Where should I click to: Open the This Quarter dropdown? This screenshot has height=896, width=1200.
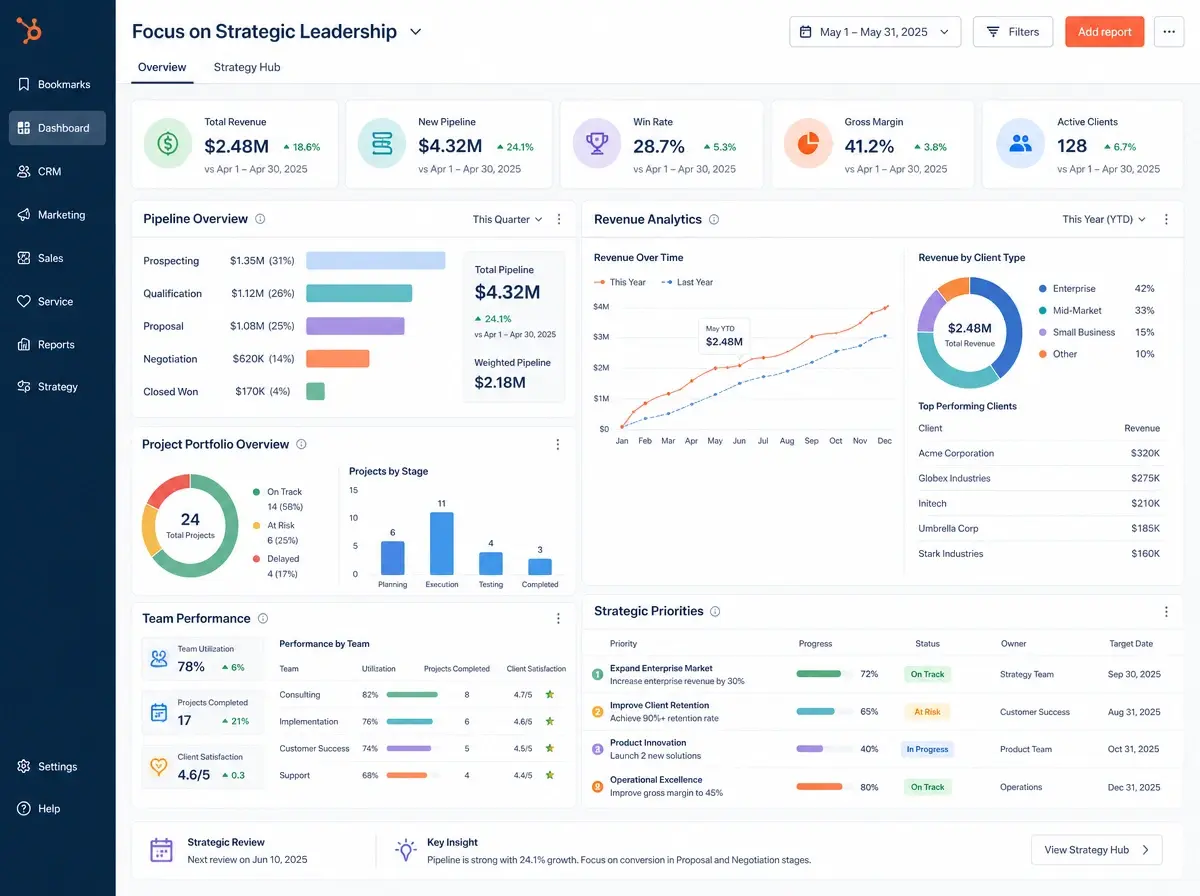pyautogui.click(x=508, y=219)
